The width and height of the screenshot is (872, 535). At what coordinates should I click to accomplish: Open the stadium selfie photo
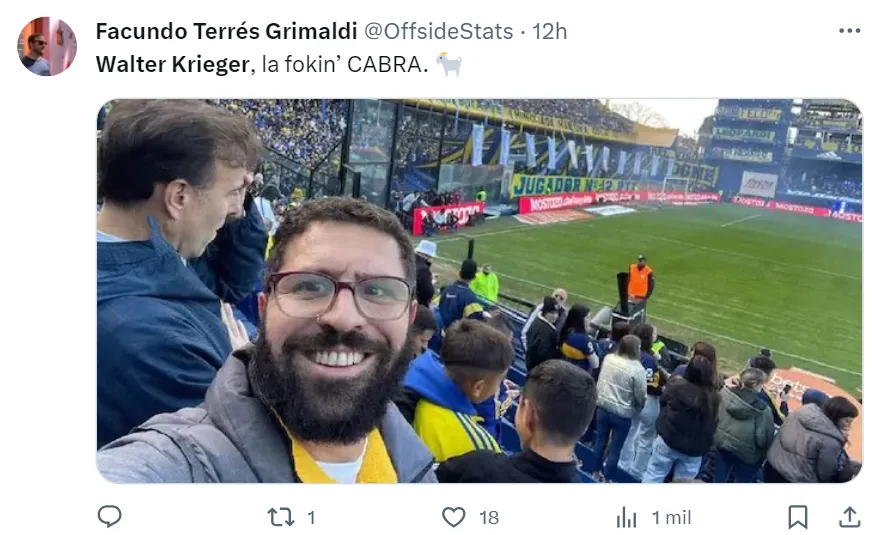479,291
